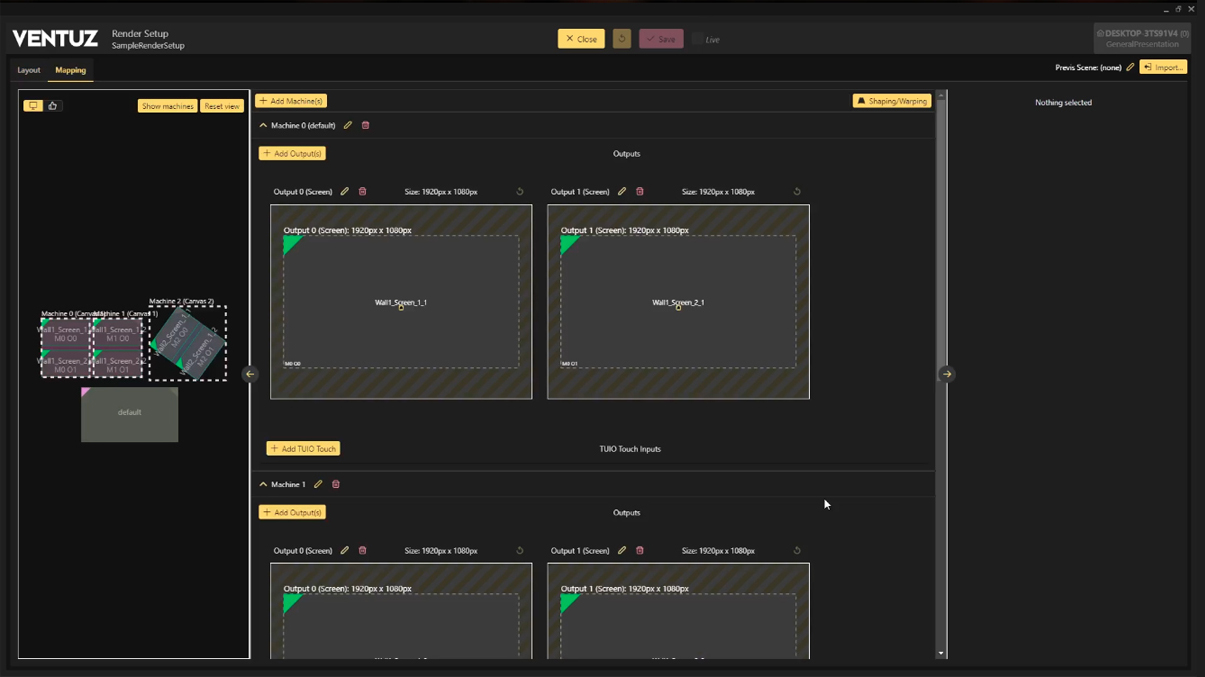Viewport: 1205px width, 677px height.
Task: Click Add Machine(s) button
Action: tap(291, 101)
